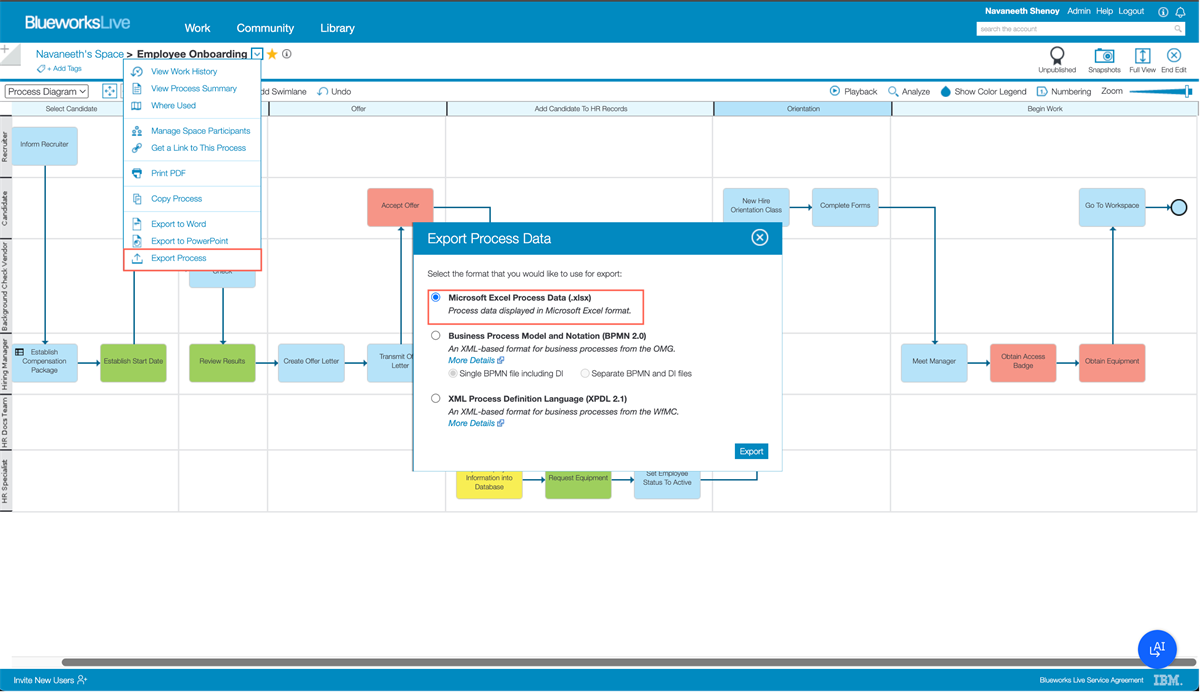Open Snapshots with the camera icon

tap(1104, 56)
